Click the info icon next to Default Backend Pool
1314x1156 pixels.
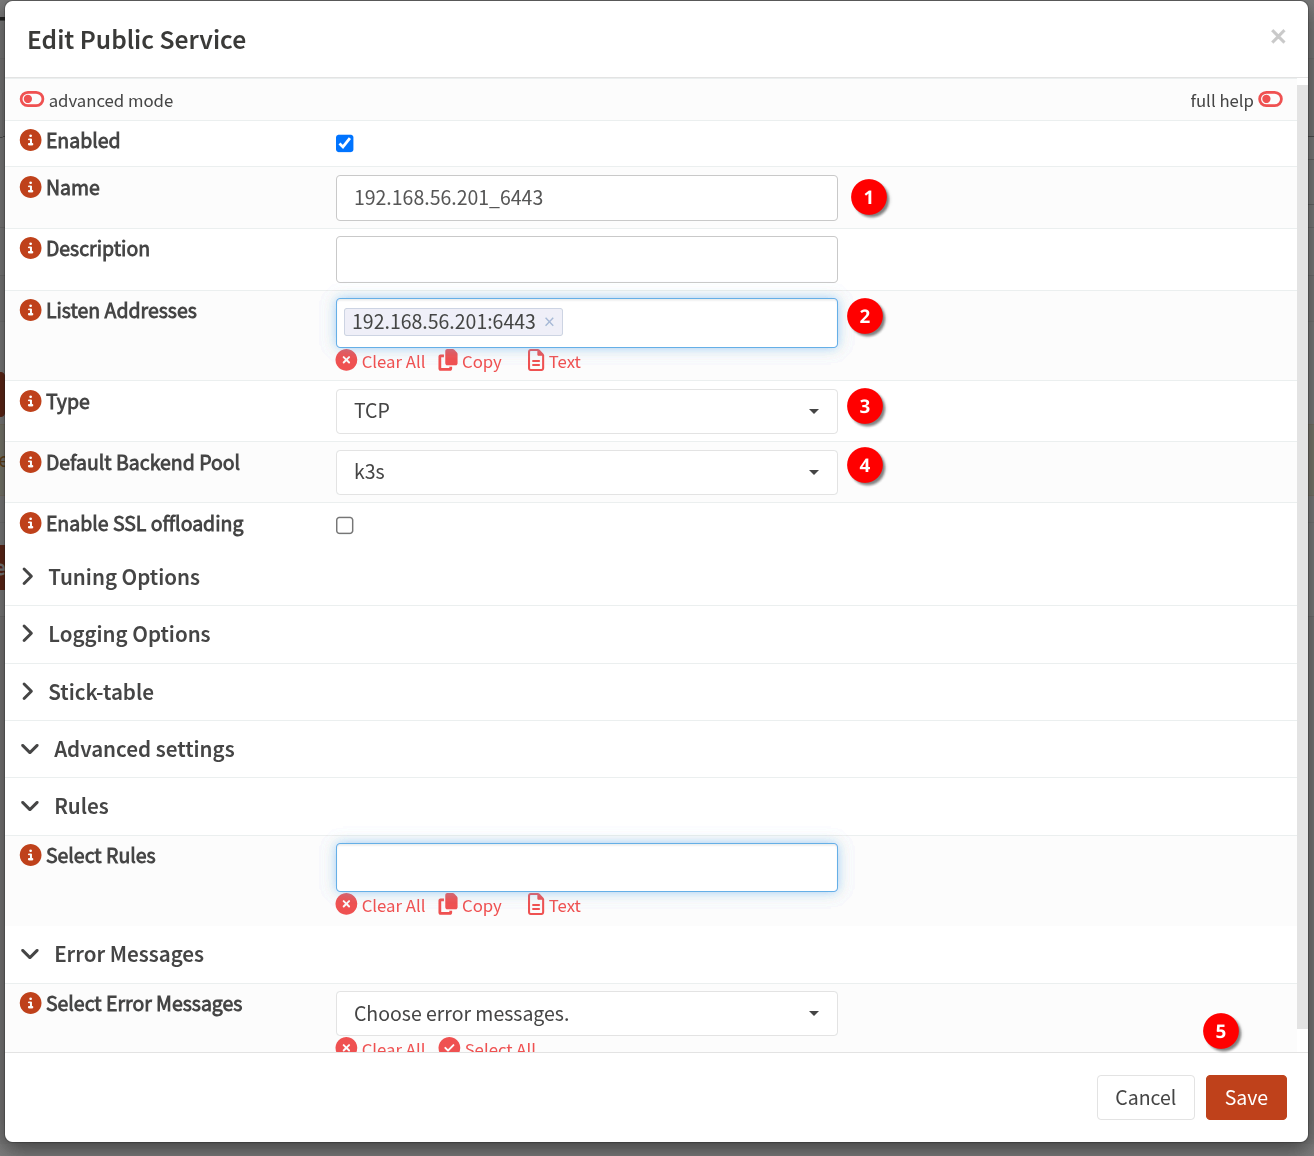[x=31, y=463]
